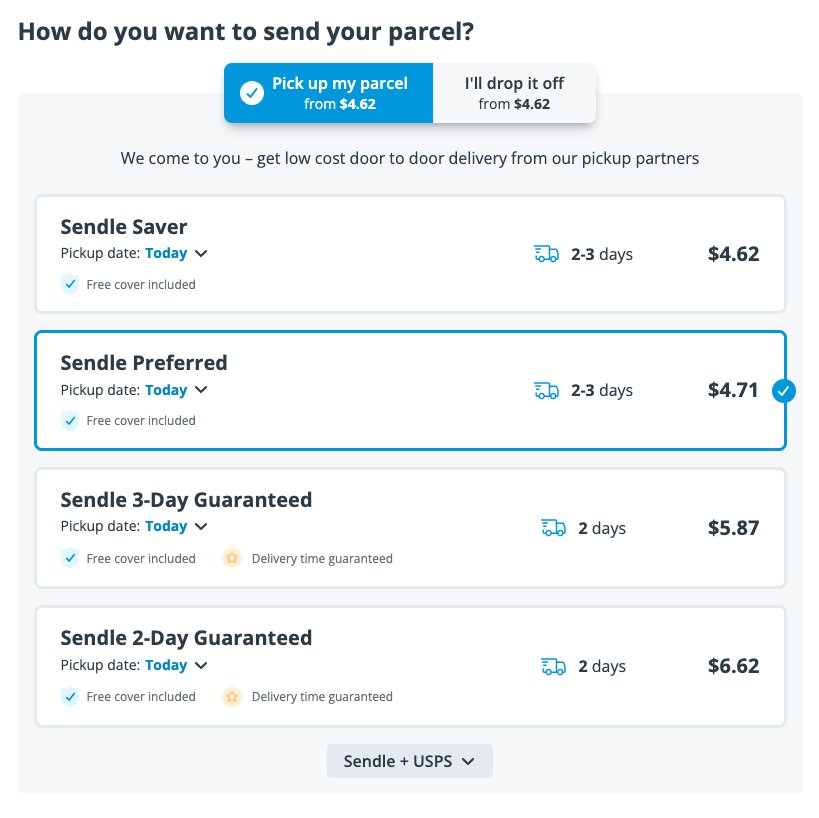
Task: Click Today link under Sendle 2-Day Guaranteed
Action: point(166,665)
